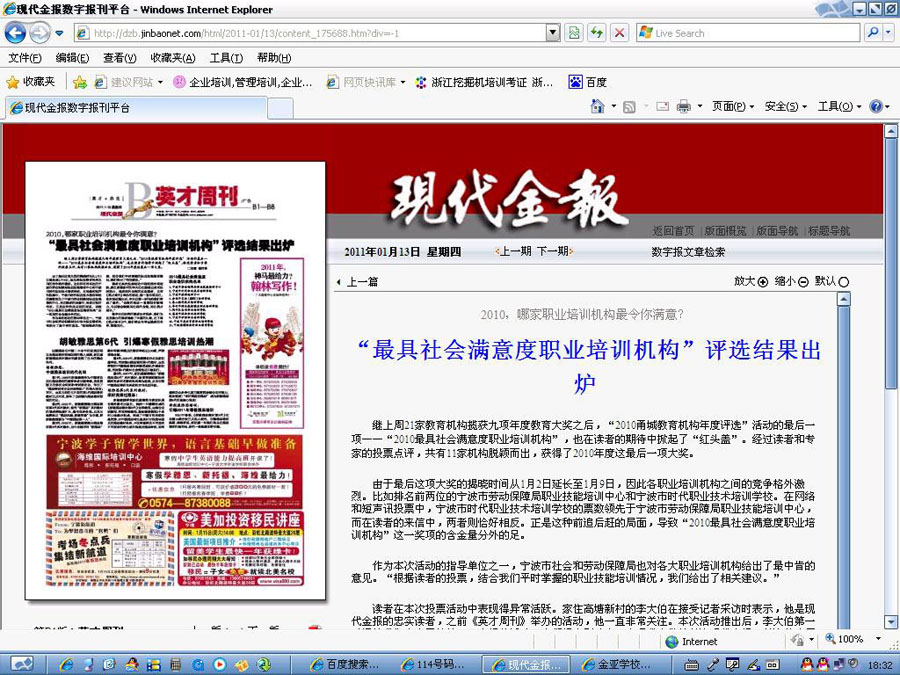Open the 页面(P) command menu
This screenshot has height=675, width=900.
(733, 106)
